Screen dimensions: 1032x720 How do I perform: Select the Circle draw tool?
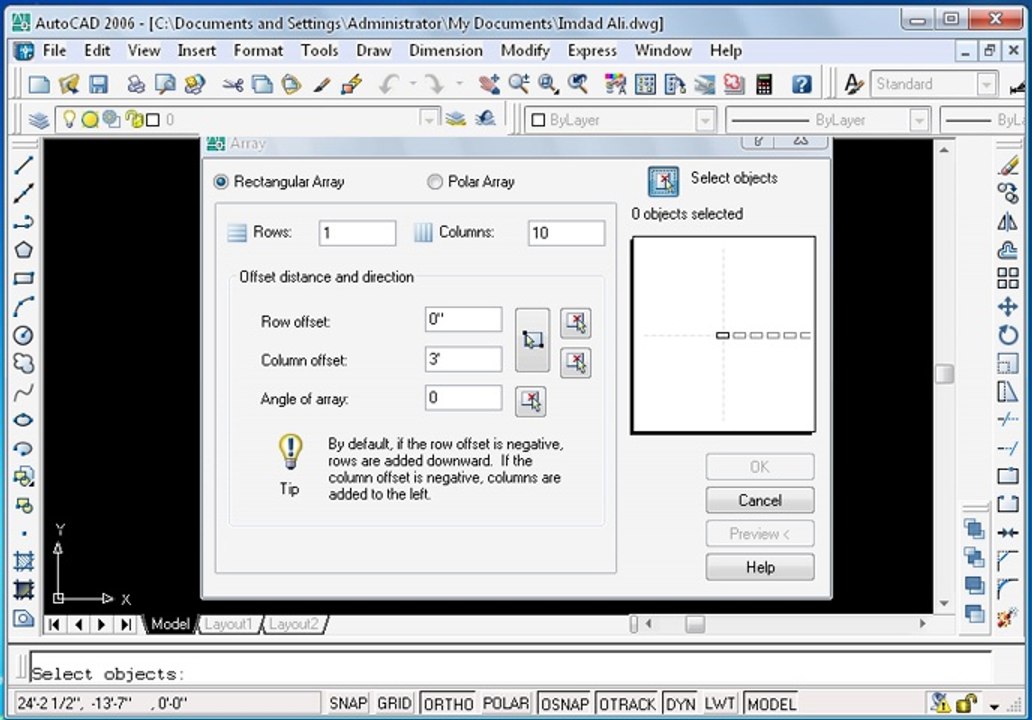[24, 335]
